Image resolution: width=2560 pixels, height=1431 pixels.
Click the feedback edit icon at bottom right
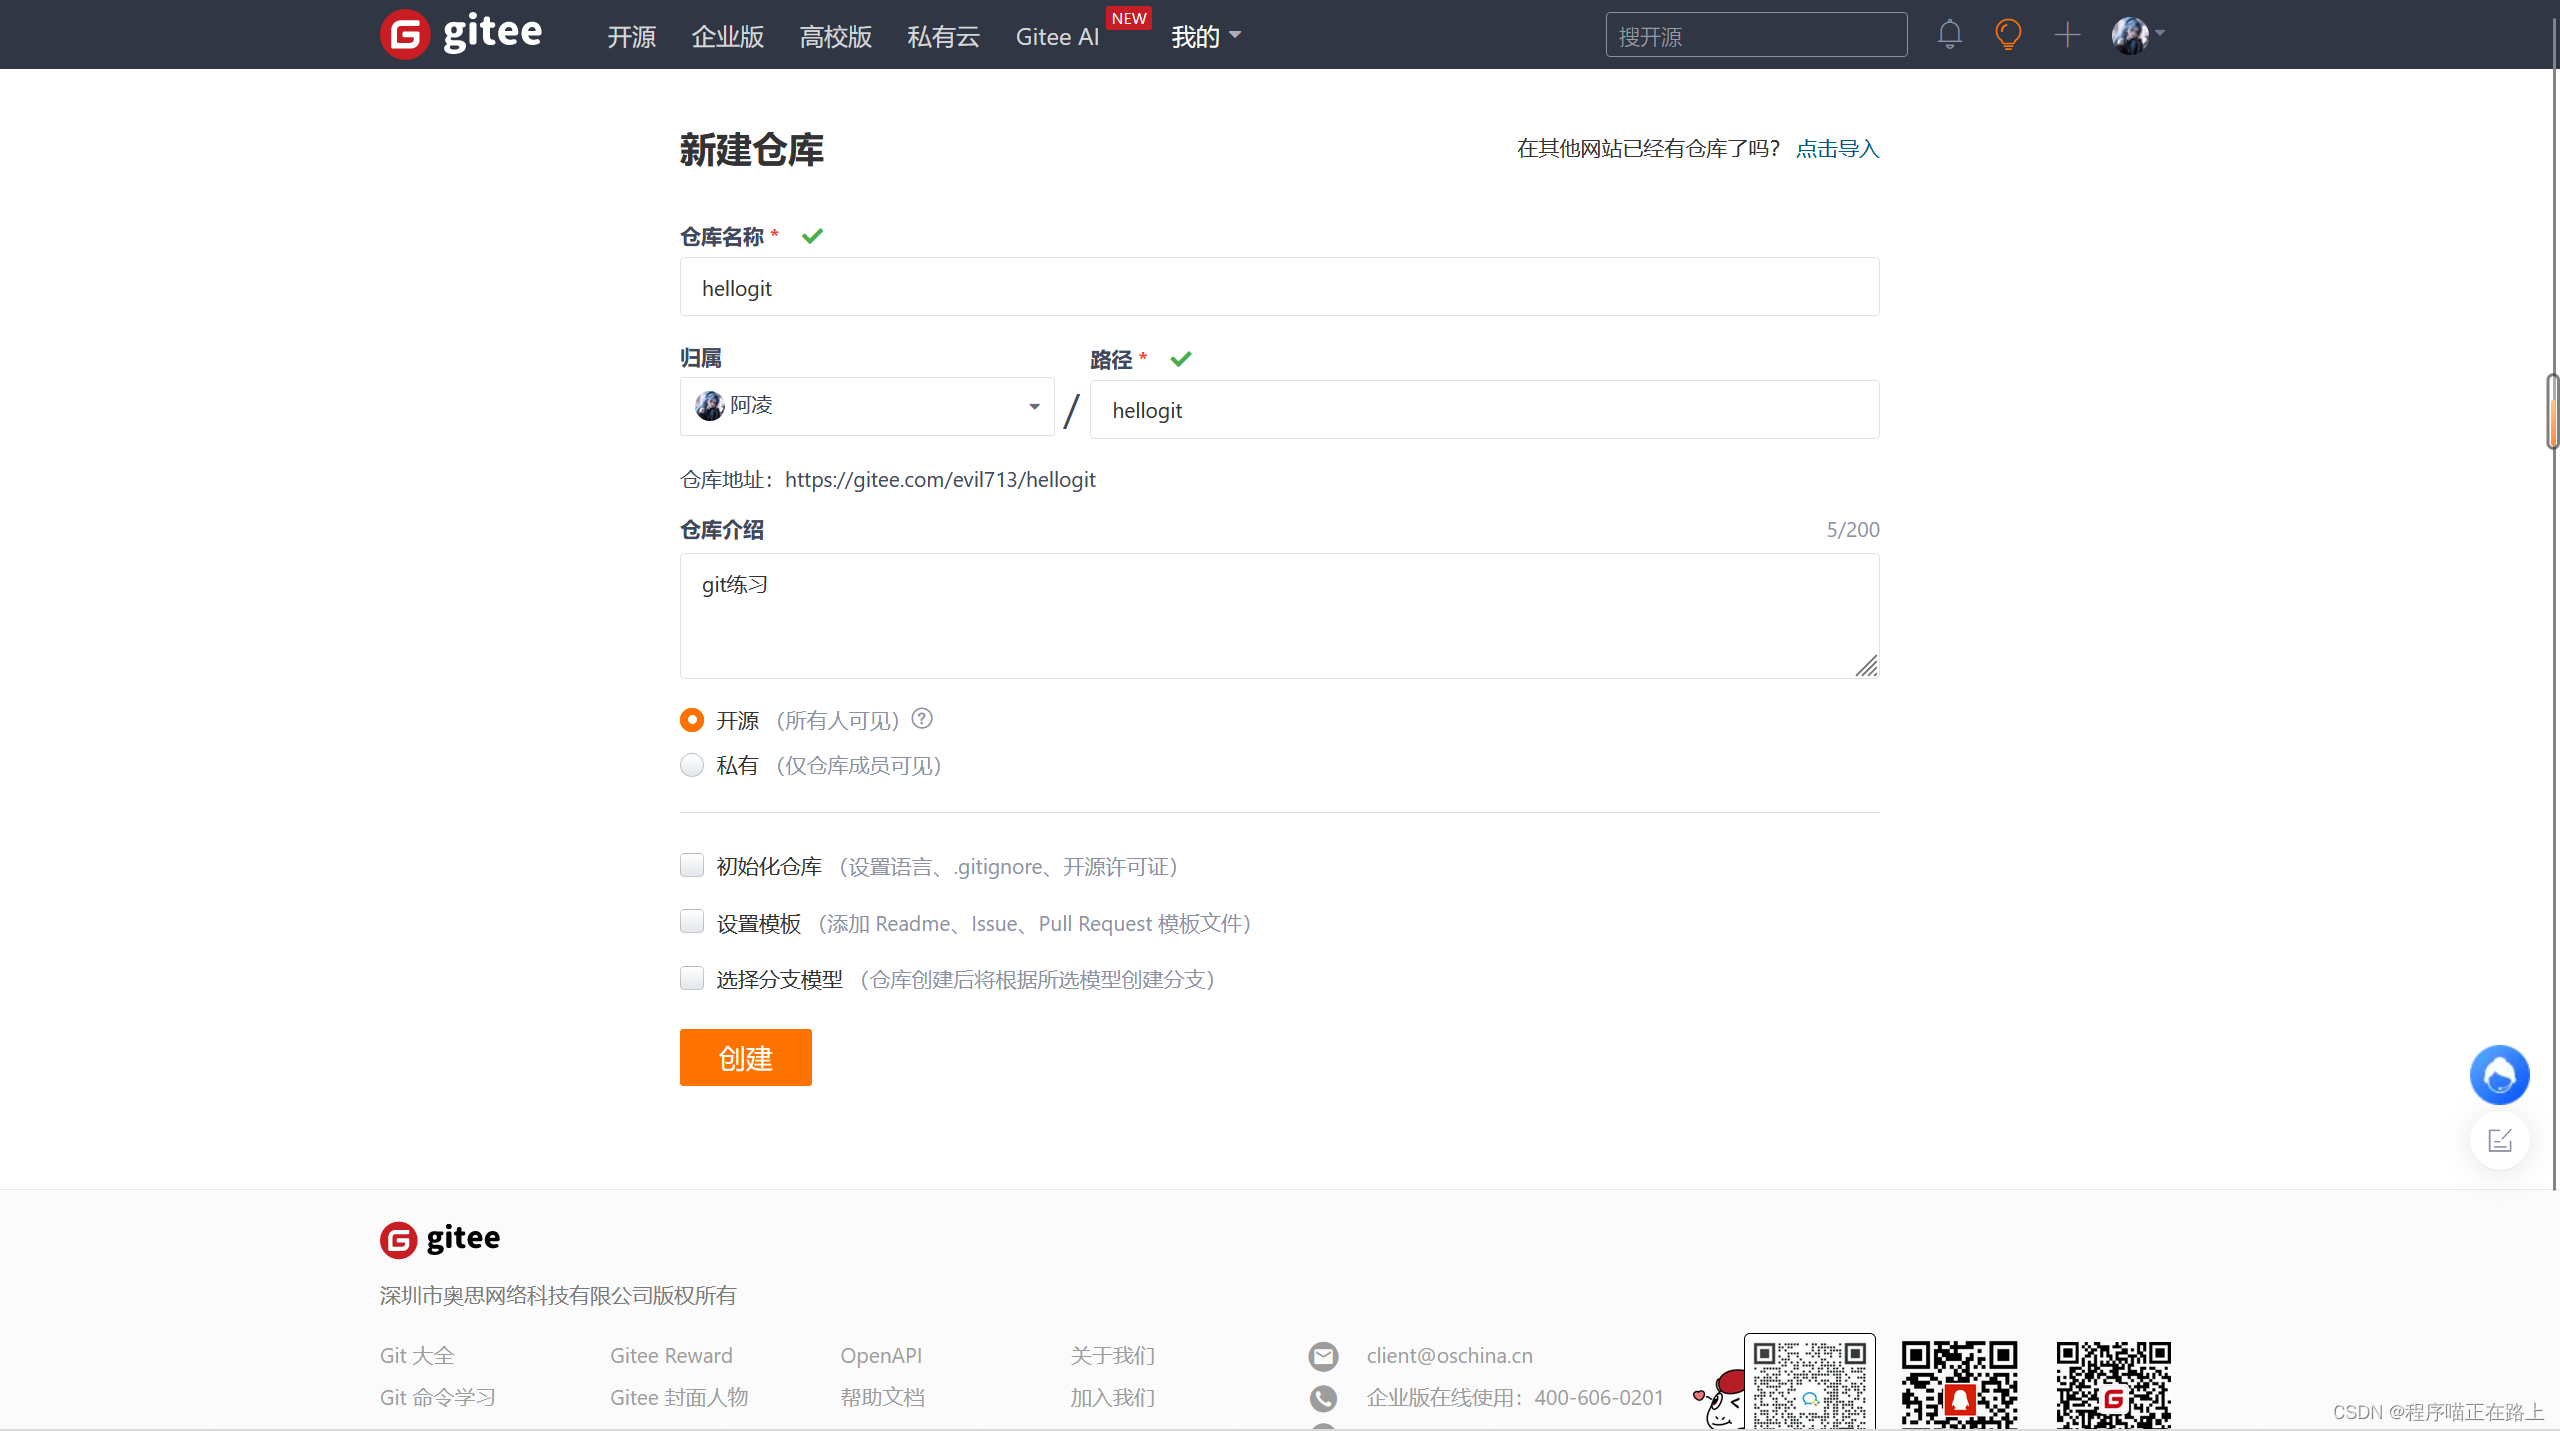(2499, 1139)
